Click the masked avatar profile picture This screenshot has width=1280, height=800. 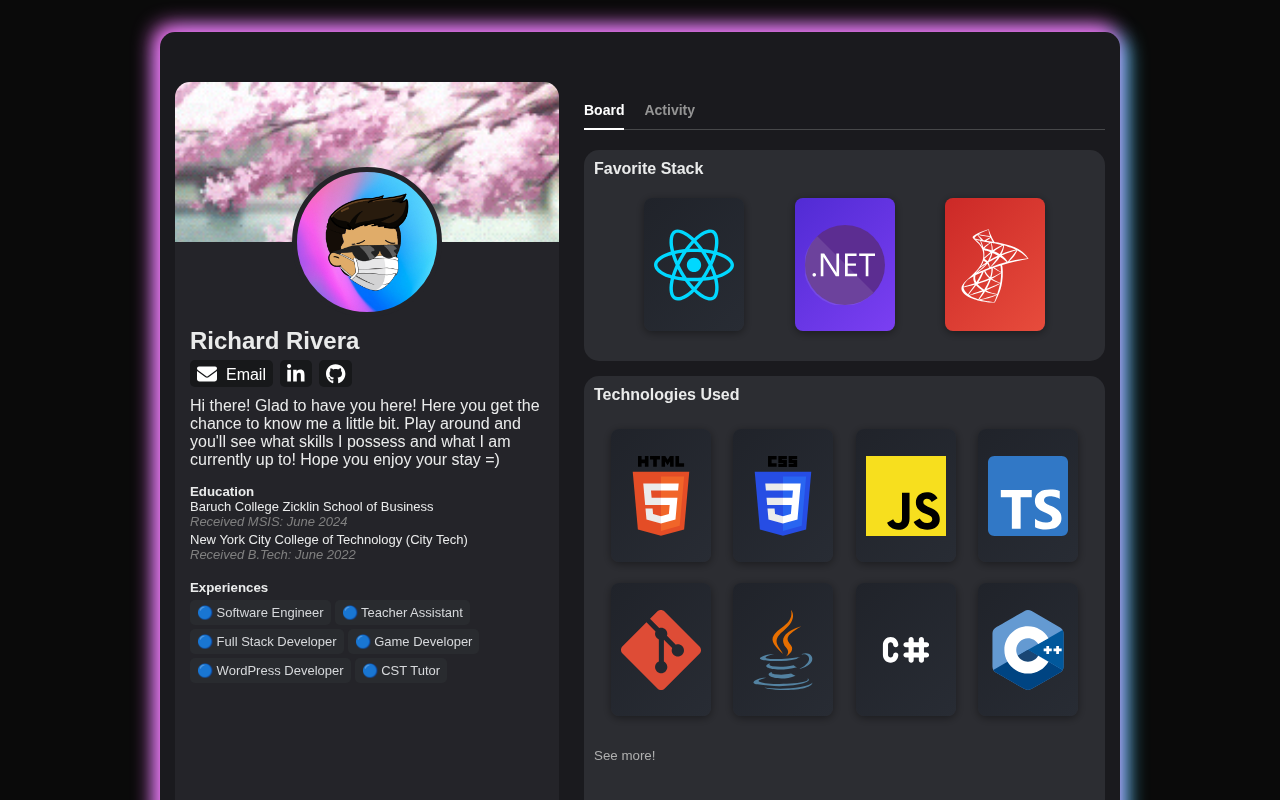367,242
